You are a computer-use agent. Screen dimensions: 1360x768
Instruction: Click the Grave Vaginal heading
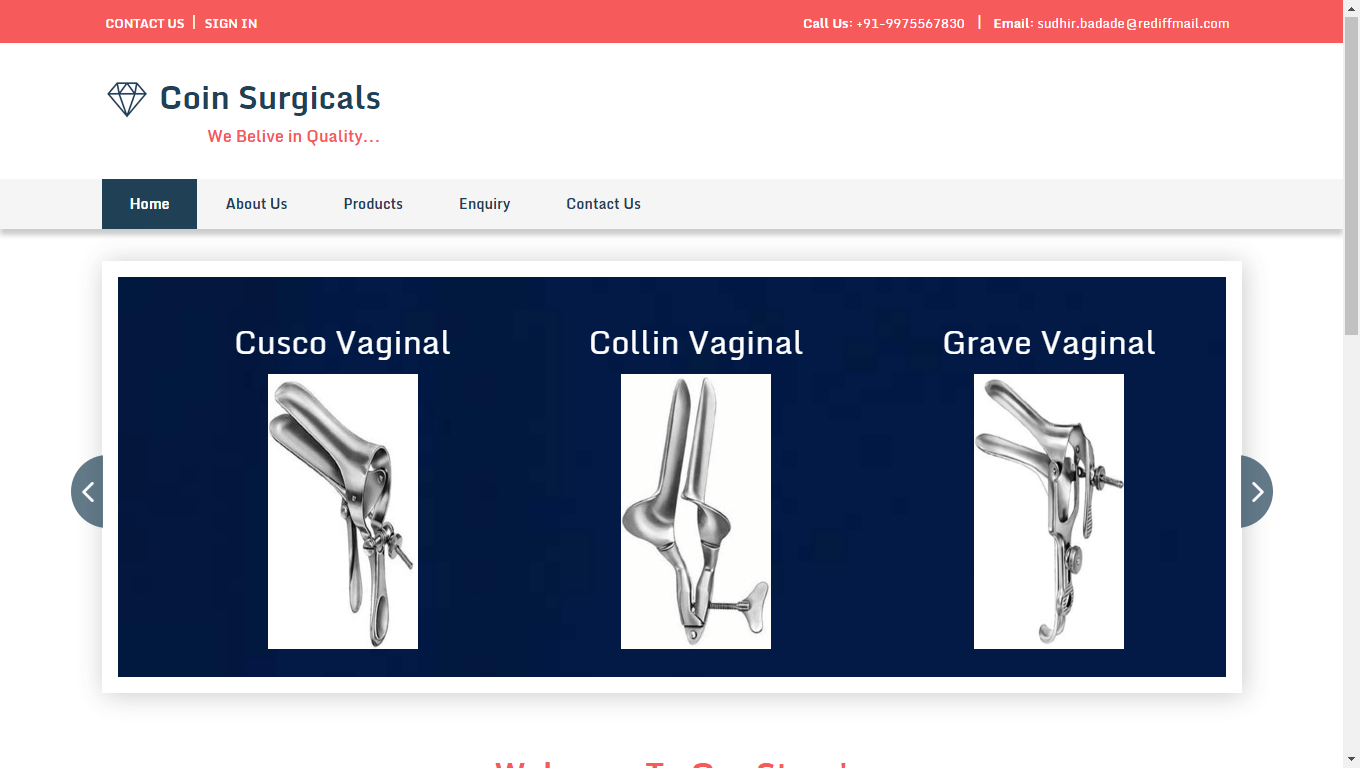1049,343
